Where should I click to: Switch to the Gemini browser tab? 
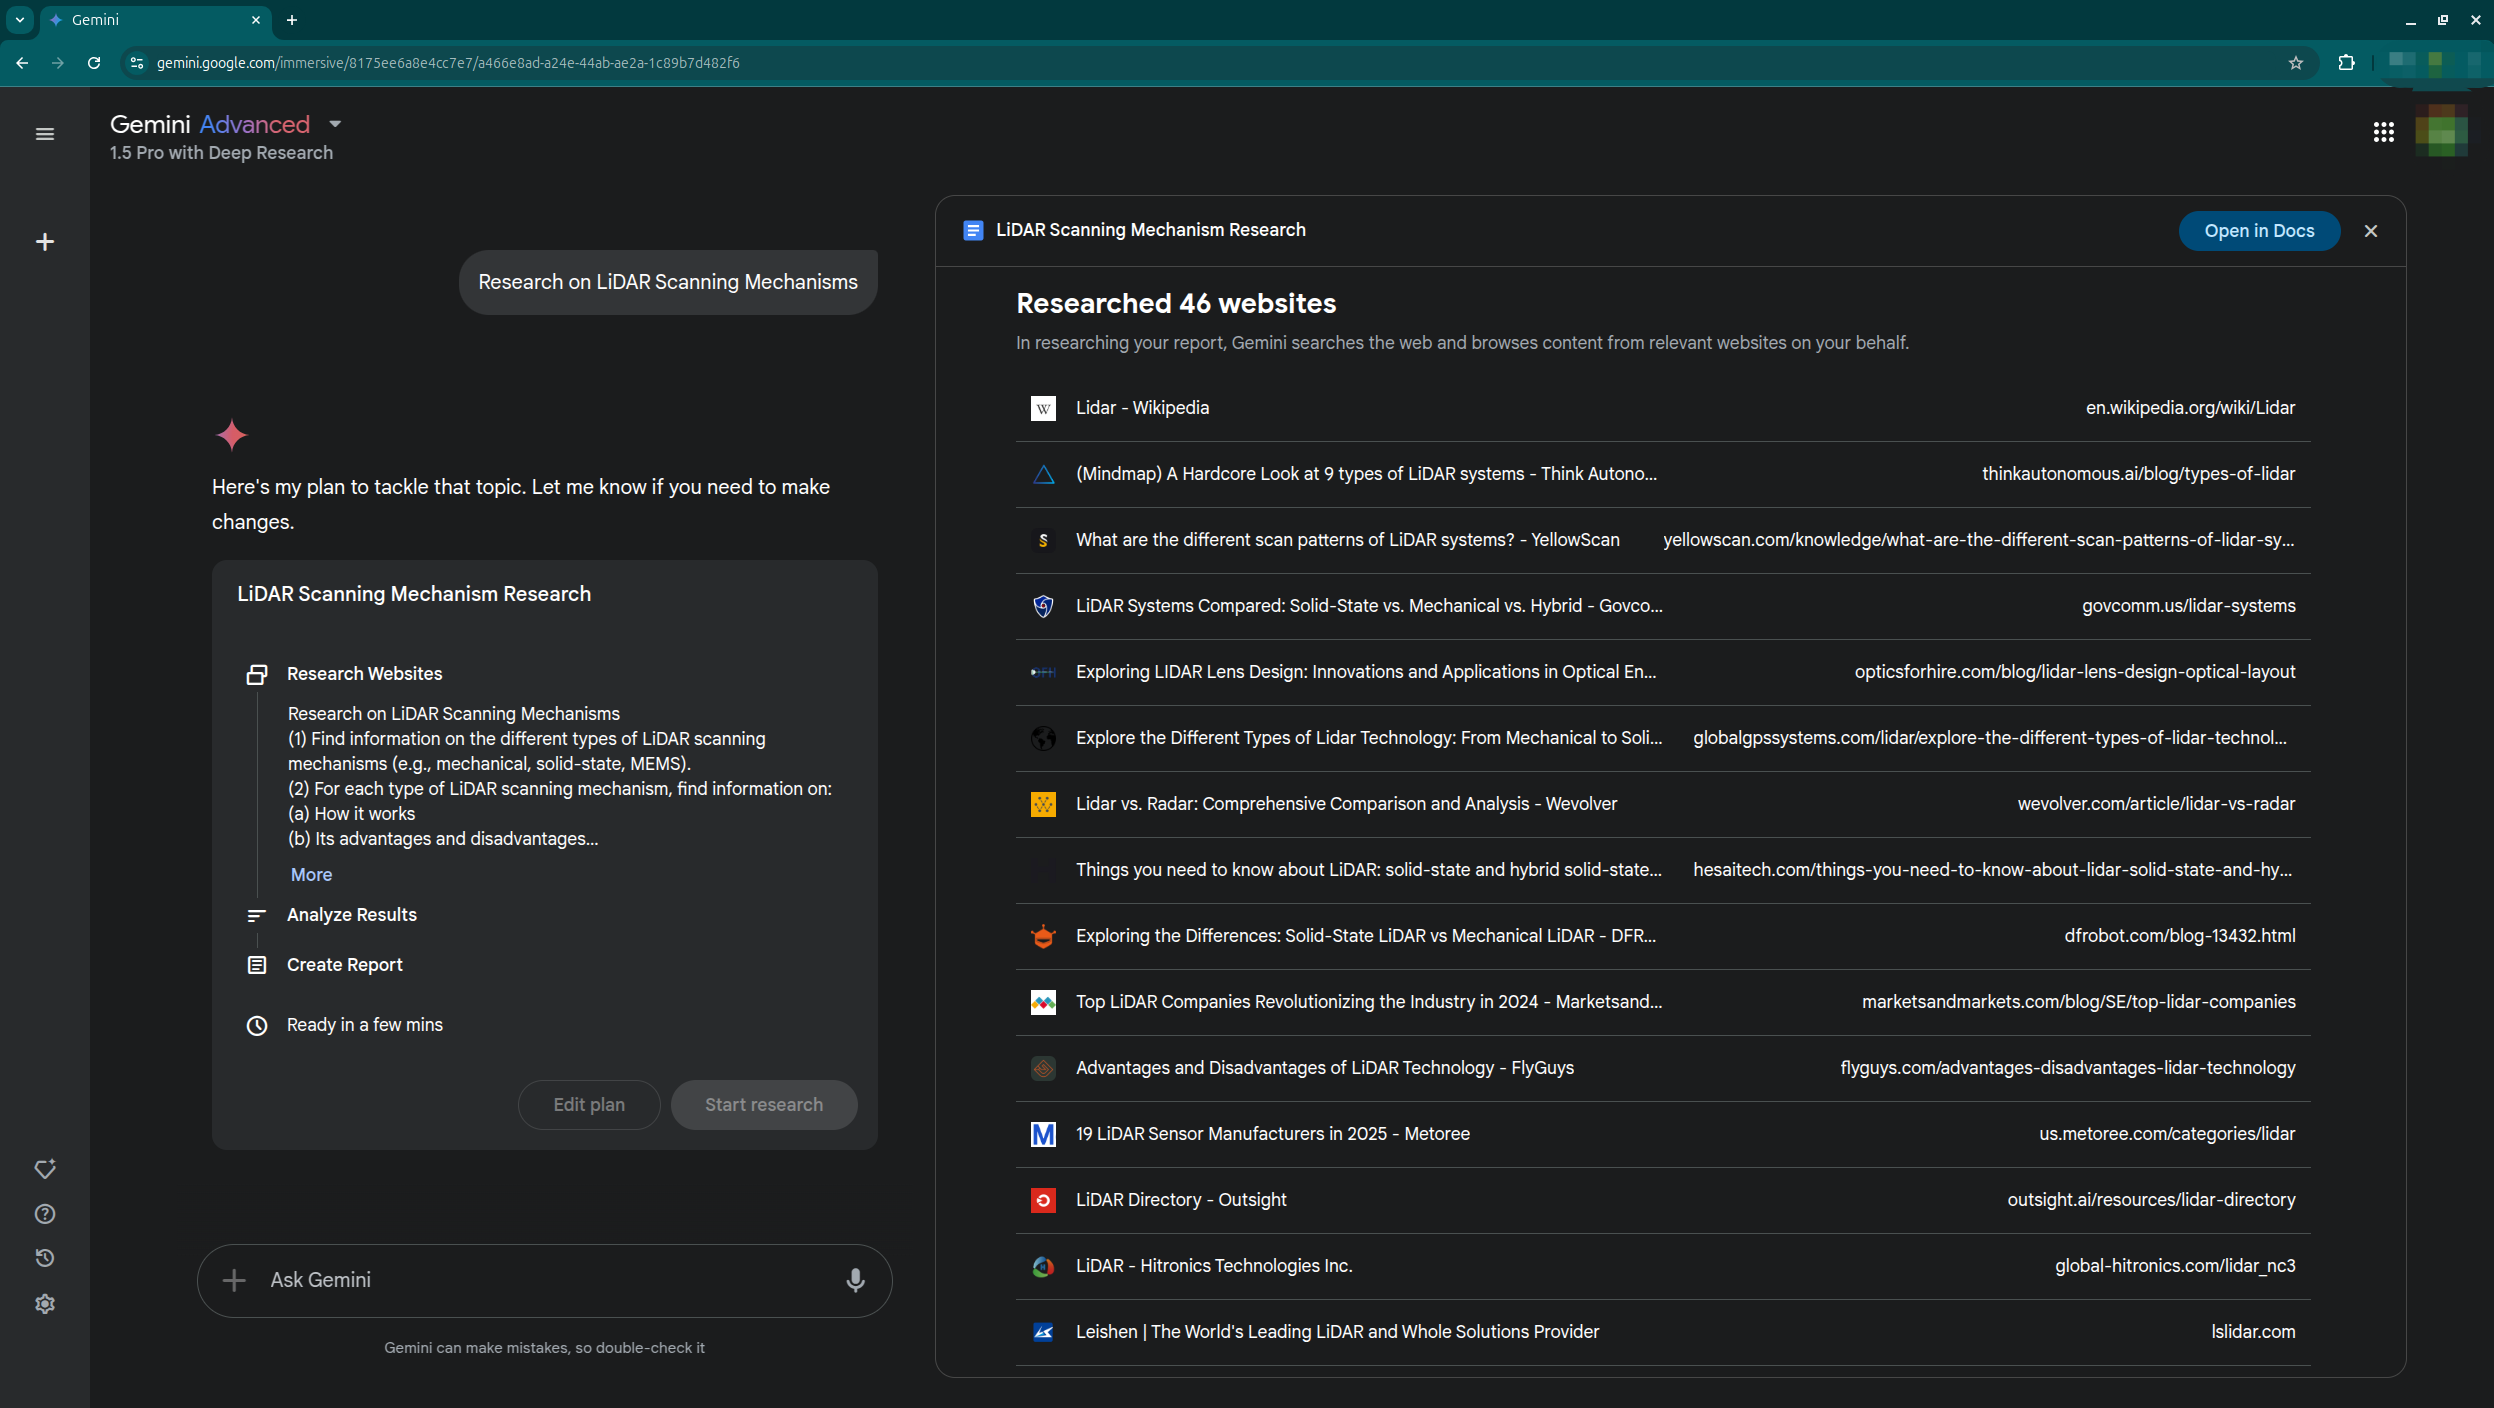pos(150,20)
